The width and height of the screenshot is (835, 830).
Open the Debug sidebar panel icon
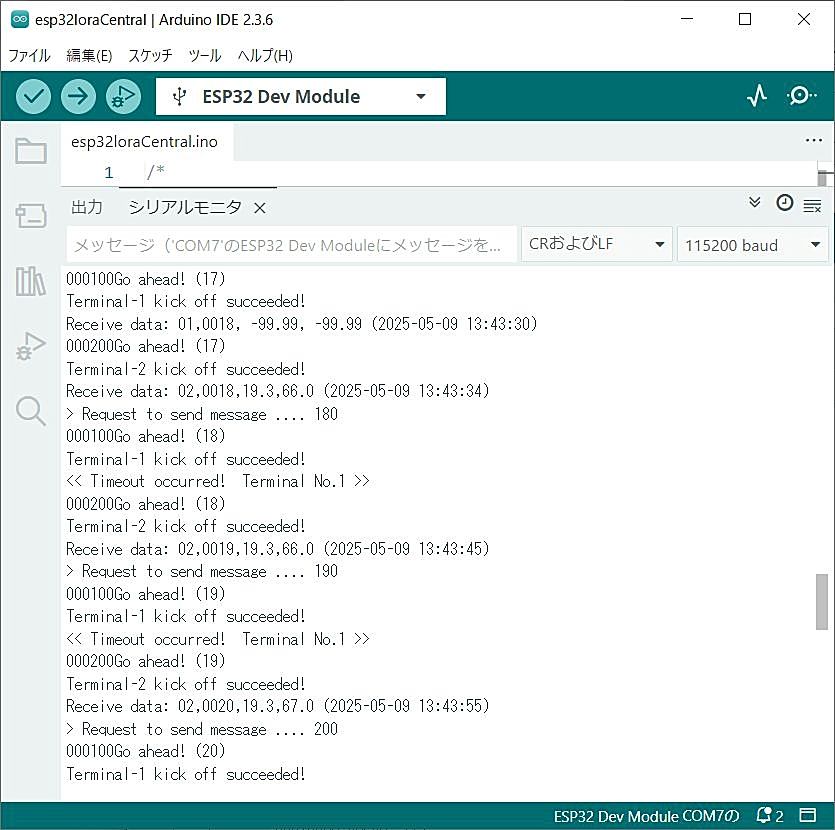tap(31, 346)
